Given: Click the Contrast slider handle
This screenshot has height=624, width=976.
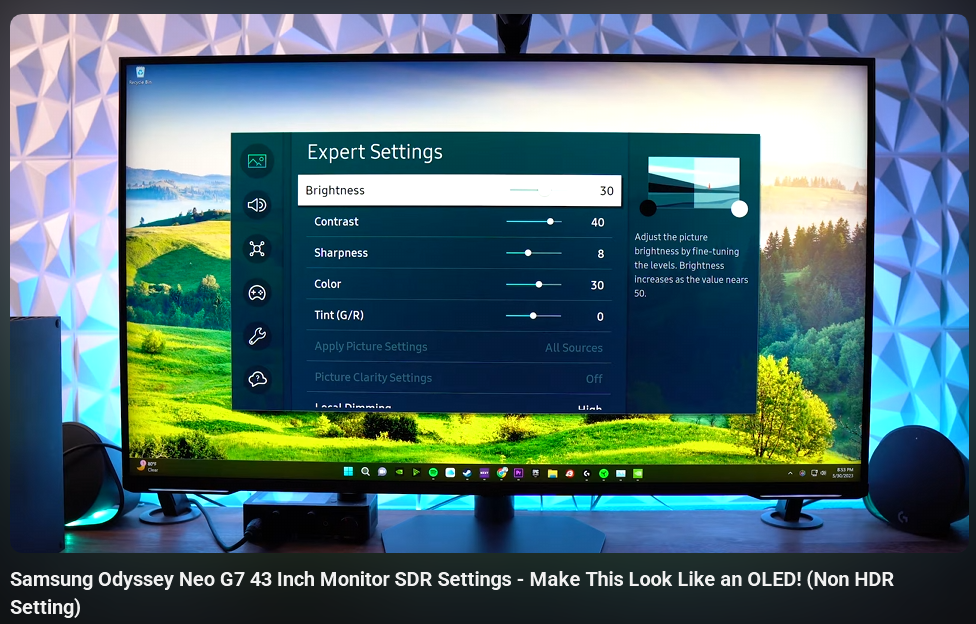Looking at the screenshot, I should pos(550,221).
